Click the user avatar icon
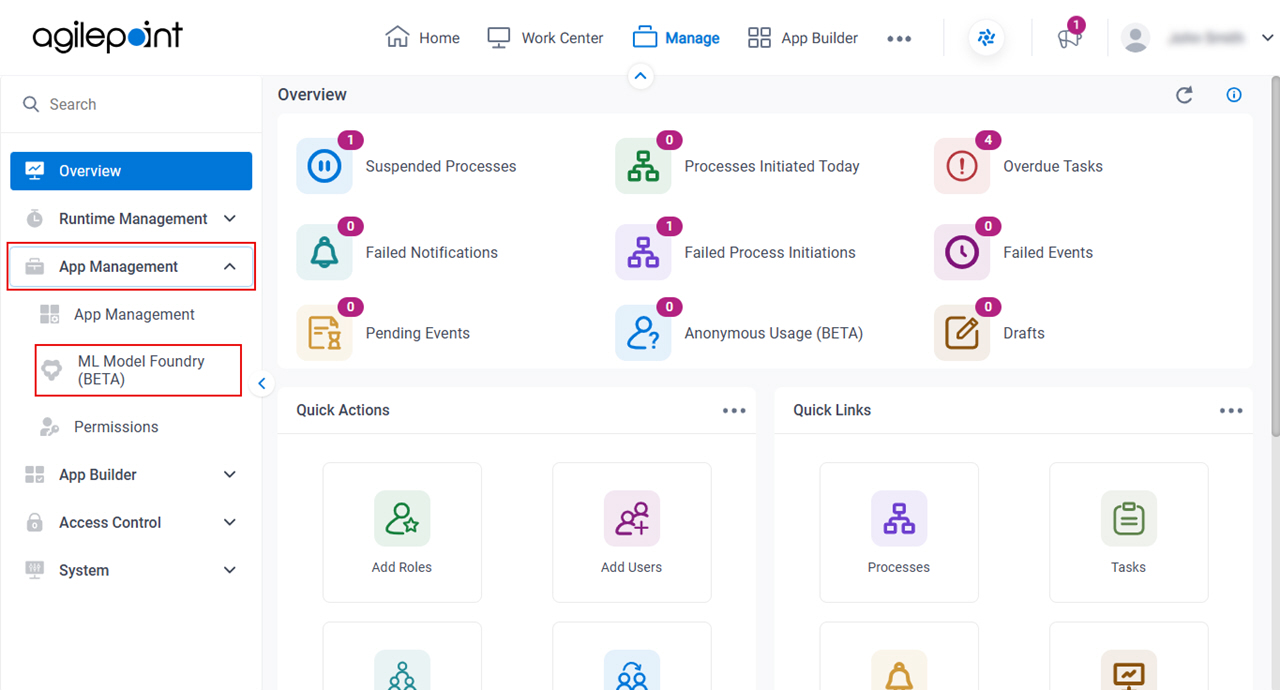The width and height of the screenshot is (1280, 690). tap(1135, 38)
